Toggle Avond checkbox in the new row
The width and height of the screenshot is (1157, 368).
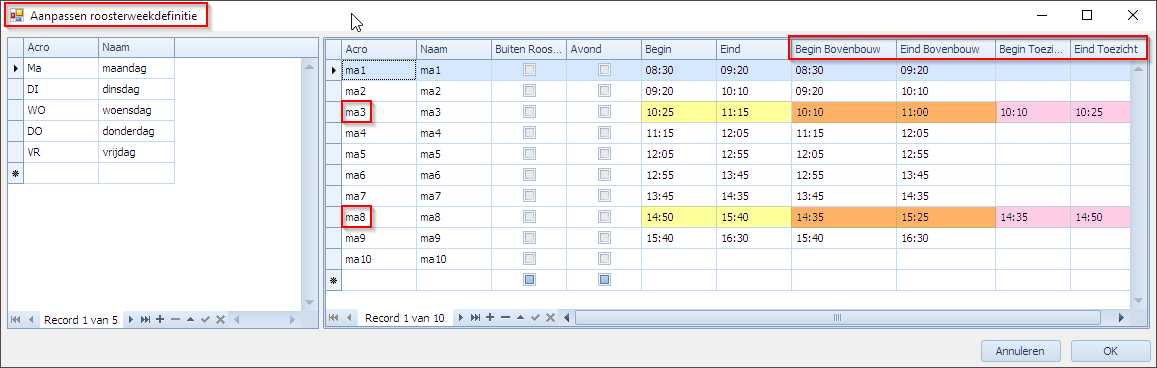(604, 280)
